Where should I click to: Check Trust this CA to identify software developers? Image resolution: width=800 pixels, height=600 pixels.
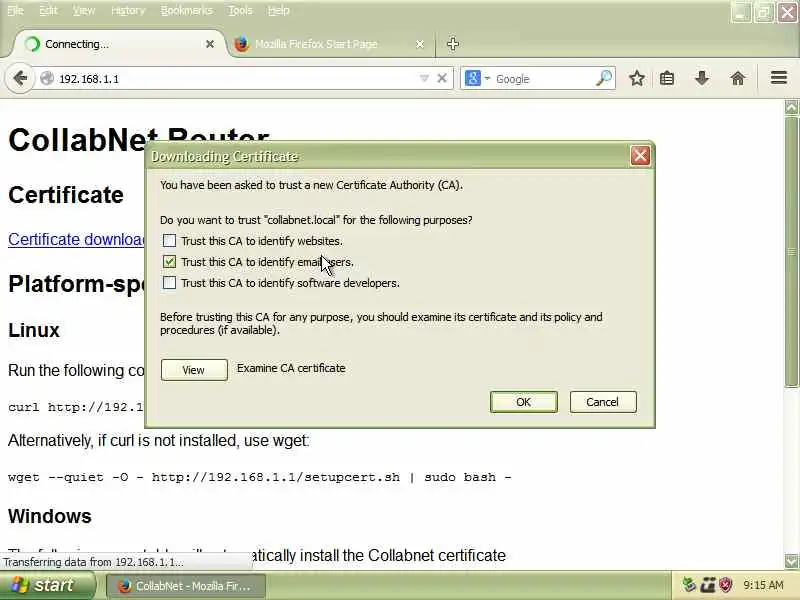(x=169, y=283)
